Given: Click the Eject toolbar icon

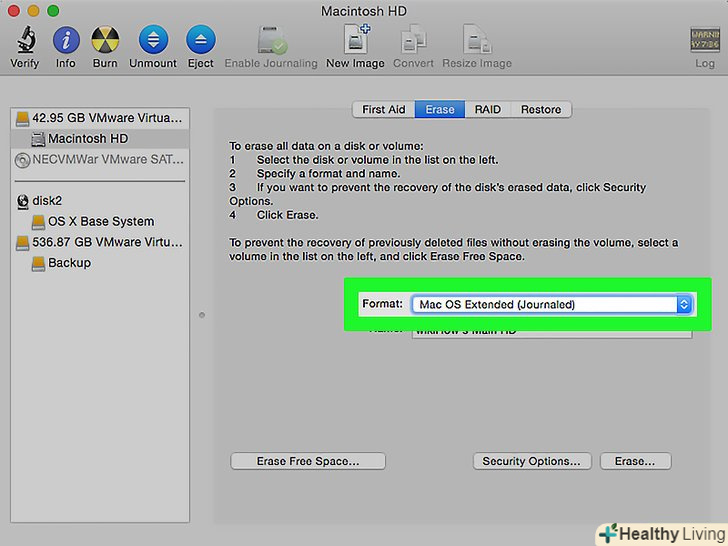Looking at the screenshot, I should [201, 40].
